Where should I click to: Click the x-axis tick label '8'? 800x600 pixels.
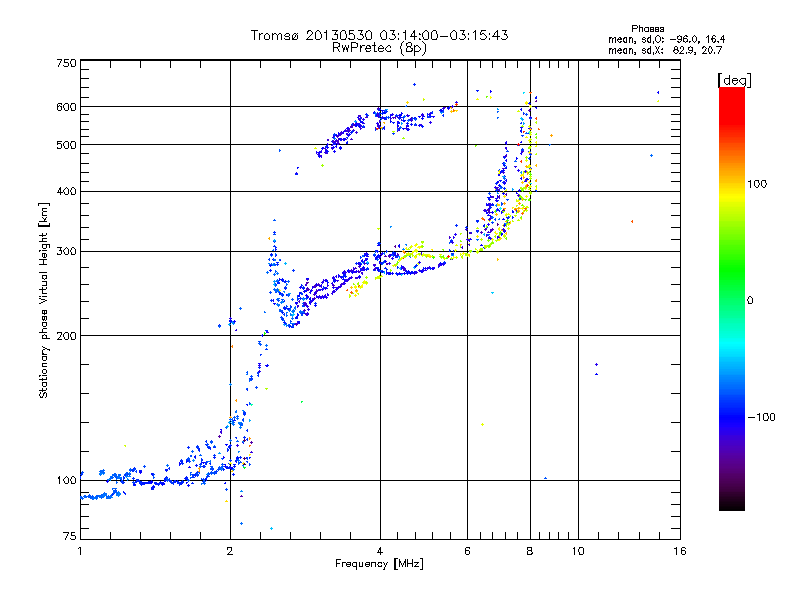coord(530,551)
